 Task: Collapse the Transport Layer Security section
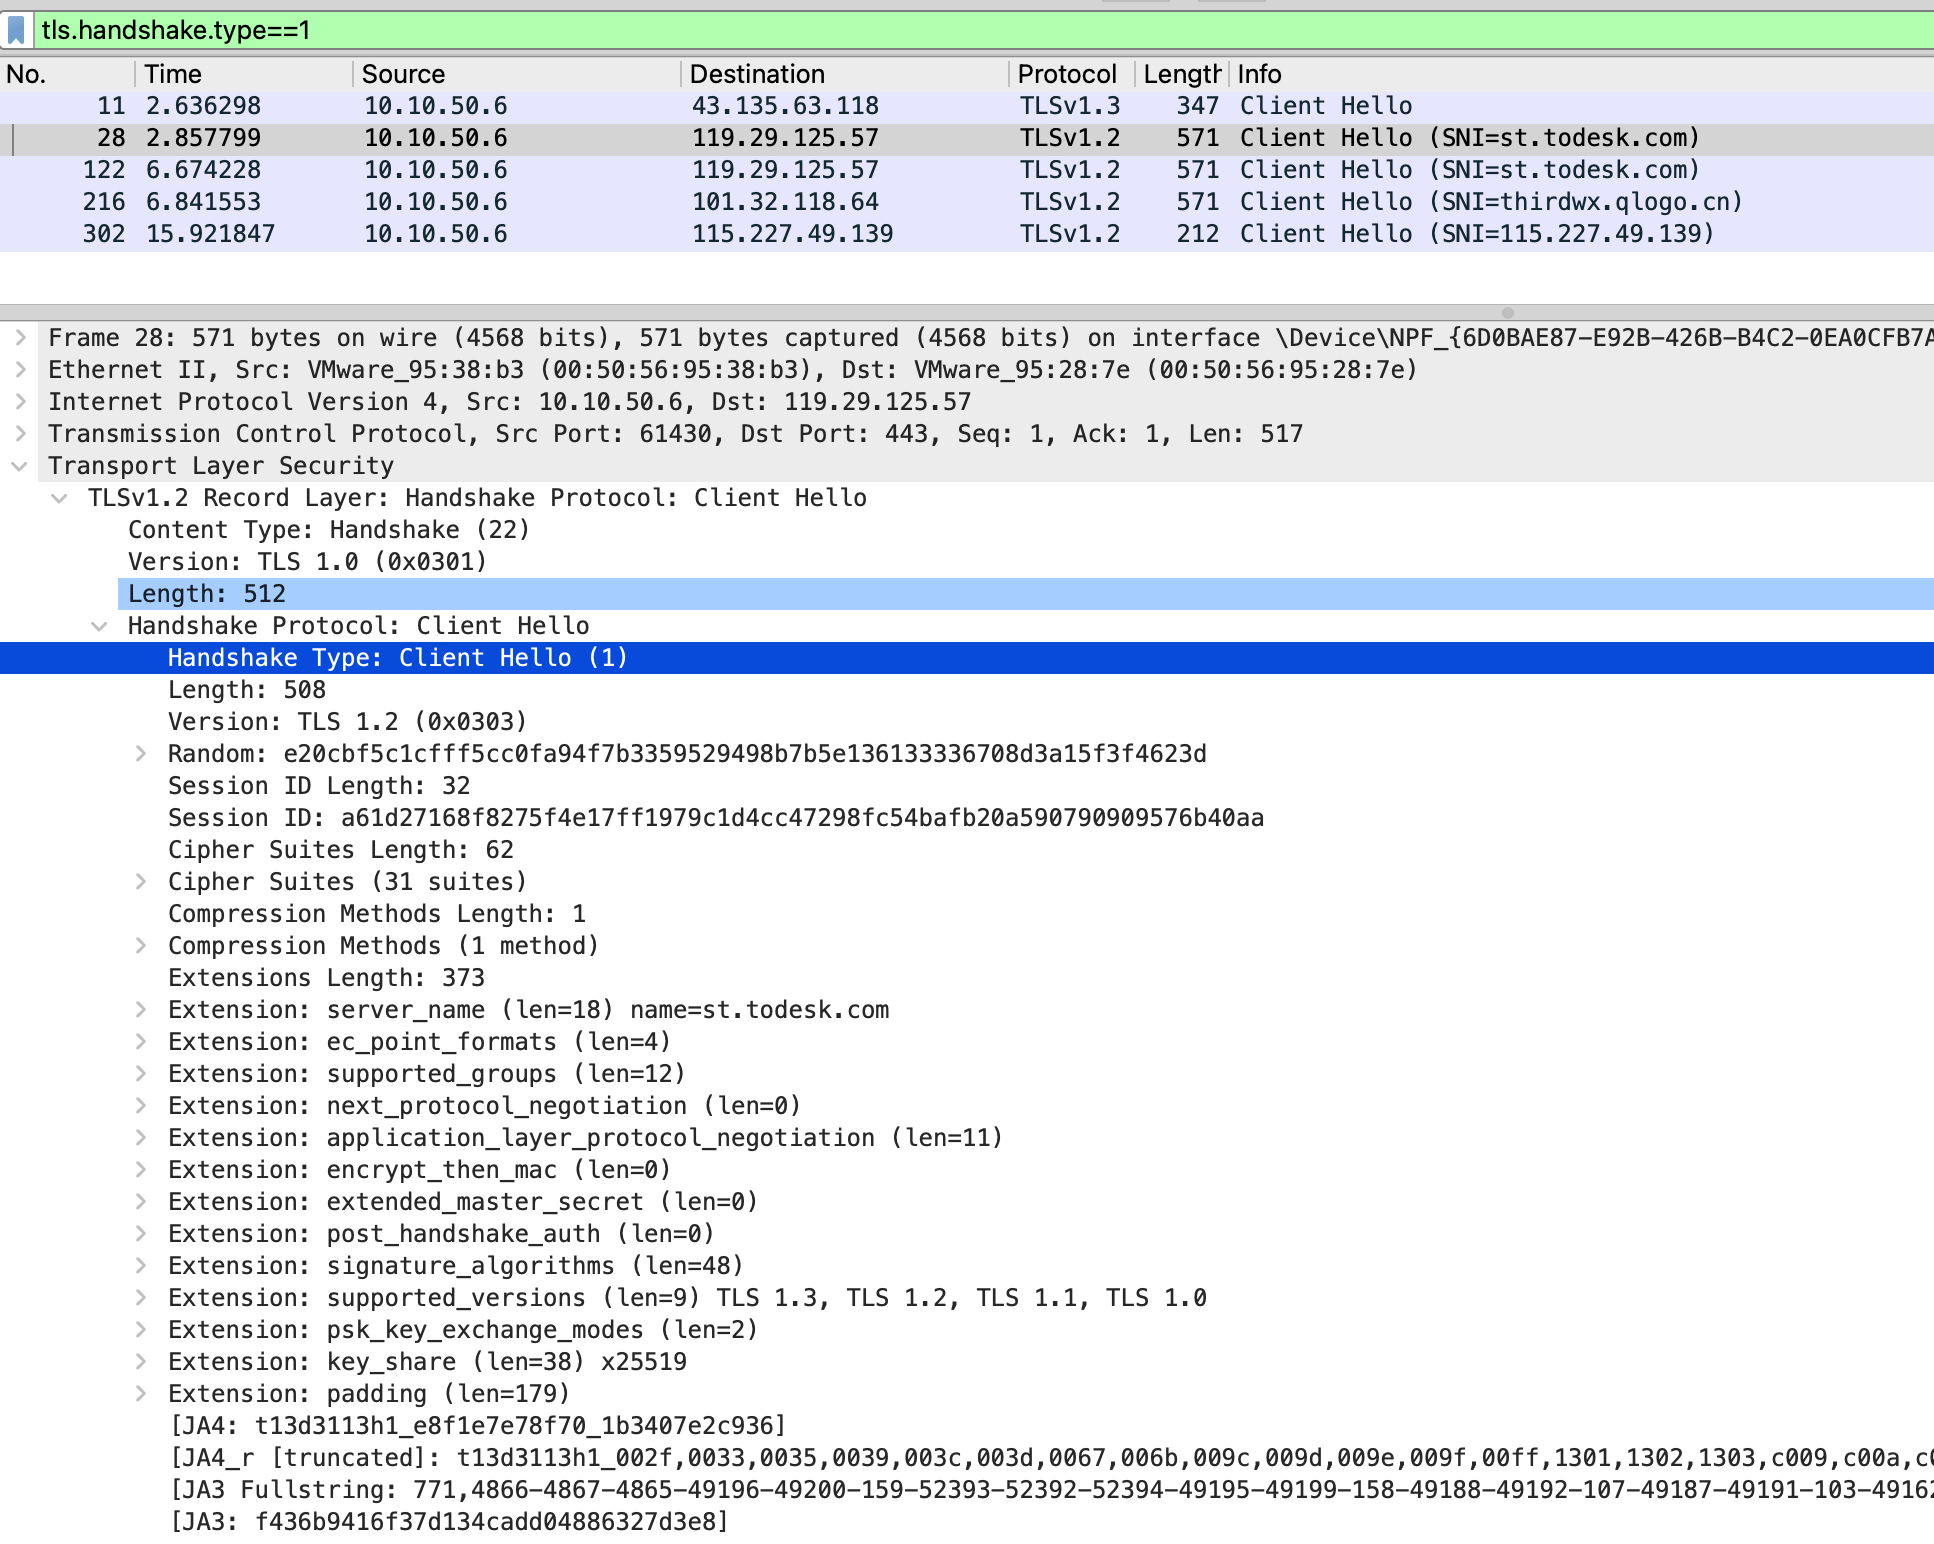coord(20,466)
